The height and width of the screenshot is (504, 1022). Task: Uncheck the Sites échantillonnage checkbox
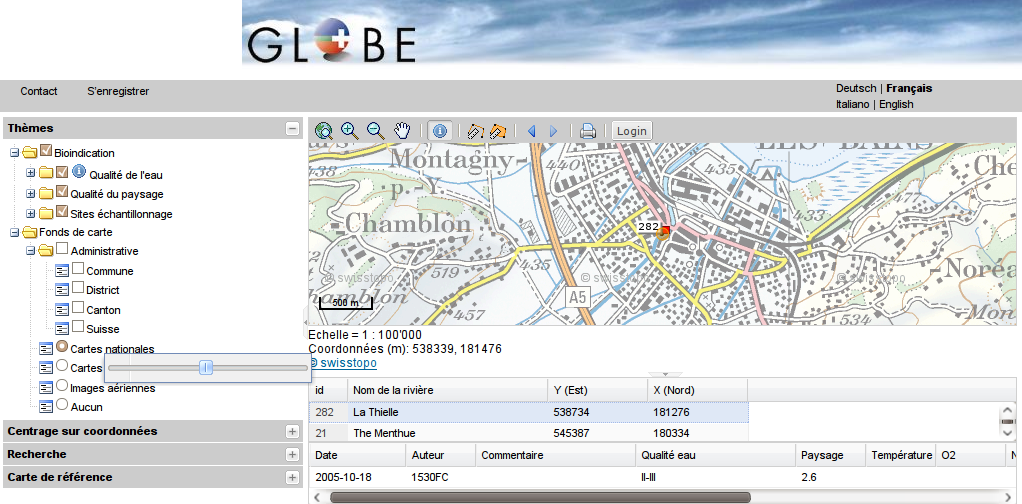tap(62, 211)
